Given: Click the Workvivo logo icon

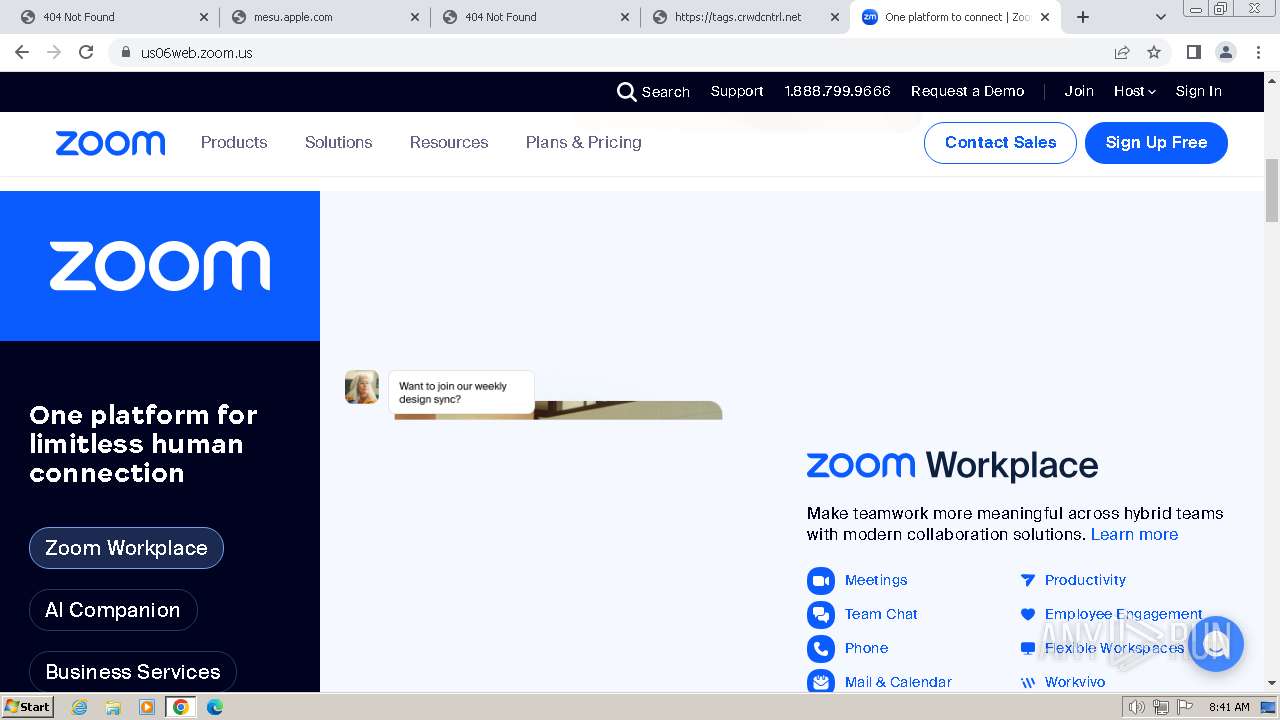Looking at the screenshot, I should point(1027,682).
